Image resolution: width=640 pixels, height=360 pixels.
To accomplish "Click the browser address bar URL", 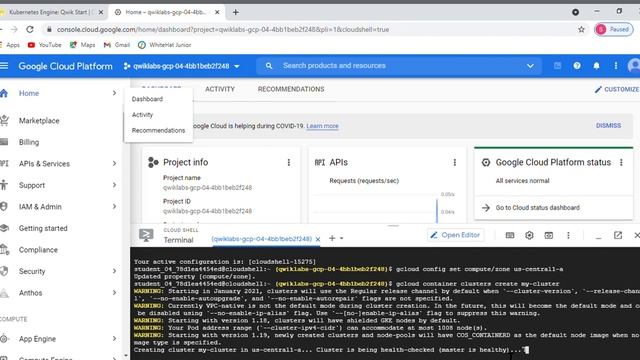I will pyautogui.click(x=222, y=29).
